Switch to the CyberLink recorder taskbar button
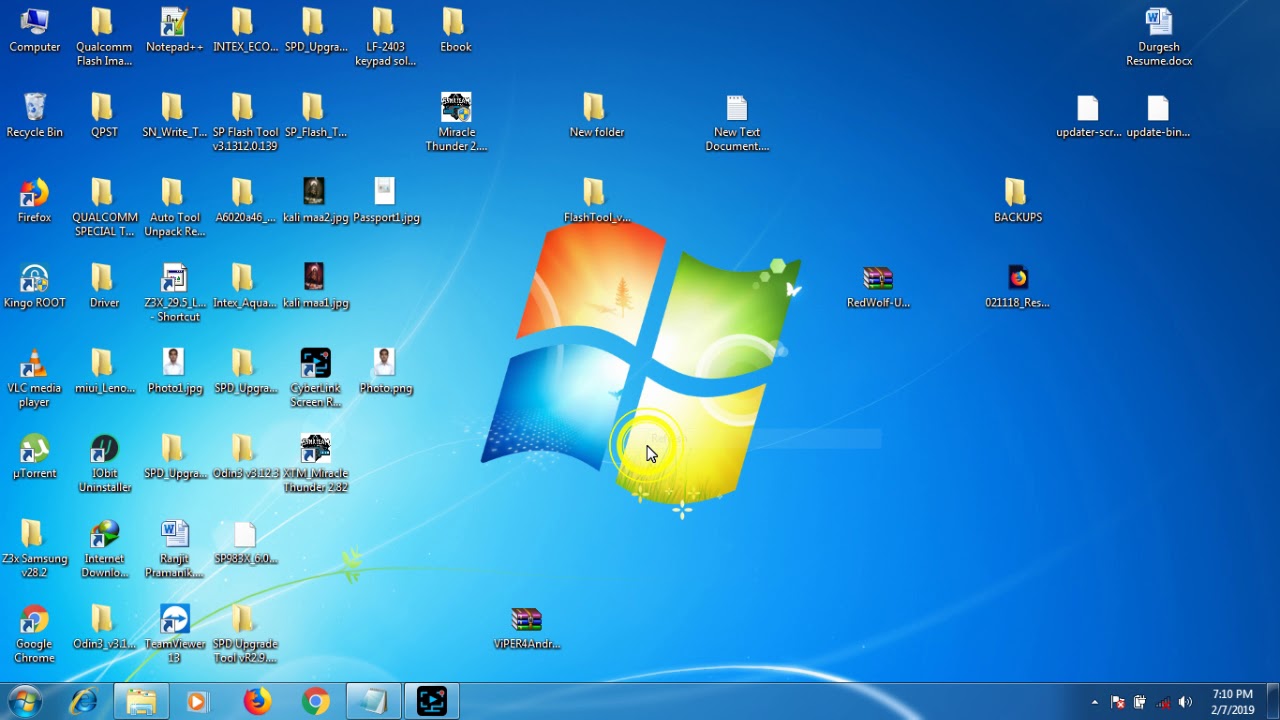Image resolution: width=1280 pixels, height=720 pixels. (x=431, y=702)
